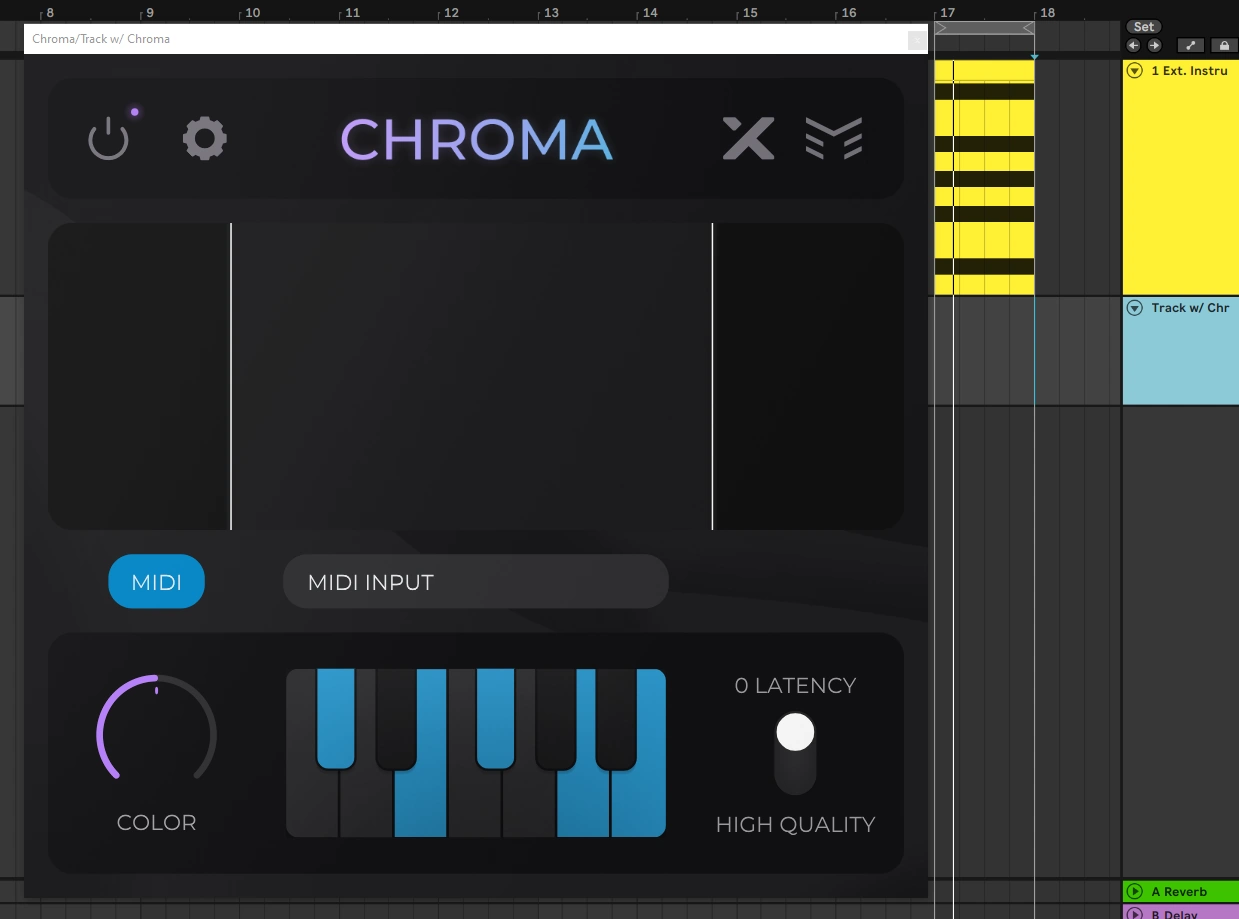
Task: Toggle the blue F# black piano key
Action: pyautogui.click(x=495, y=719)
